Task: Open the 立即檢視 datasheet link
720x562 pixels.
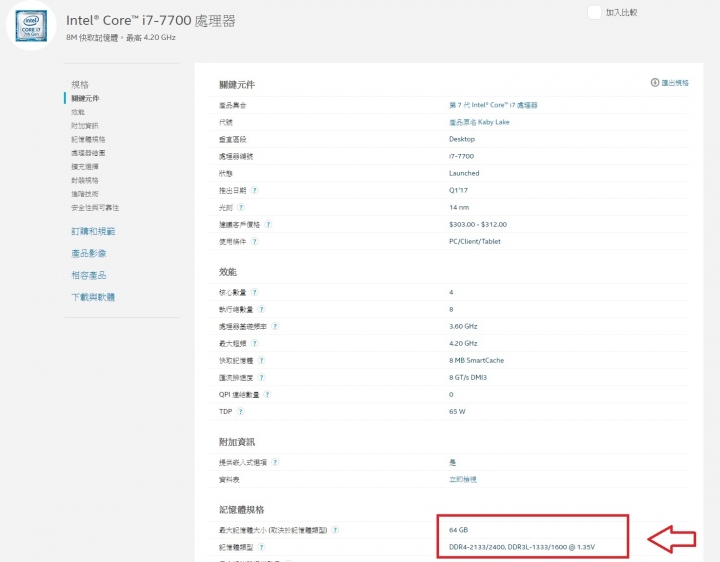Action: [x=463, y=479]
